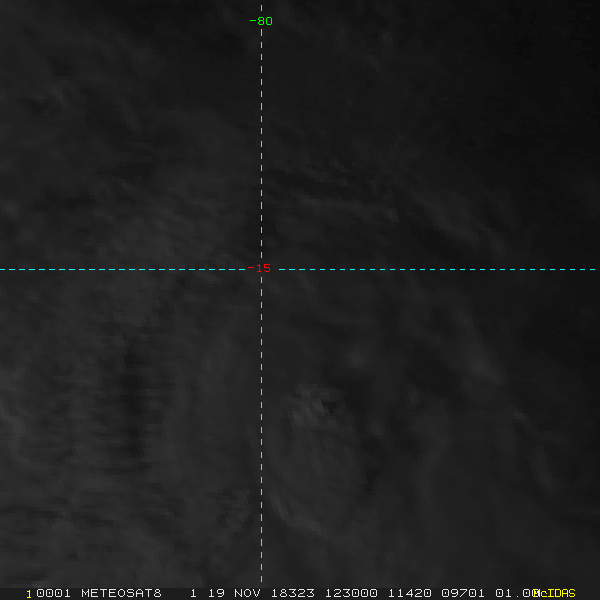
Task: Click the green -80 longitude label
Action: (261, 21)
